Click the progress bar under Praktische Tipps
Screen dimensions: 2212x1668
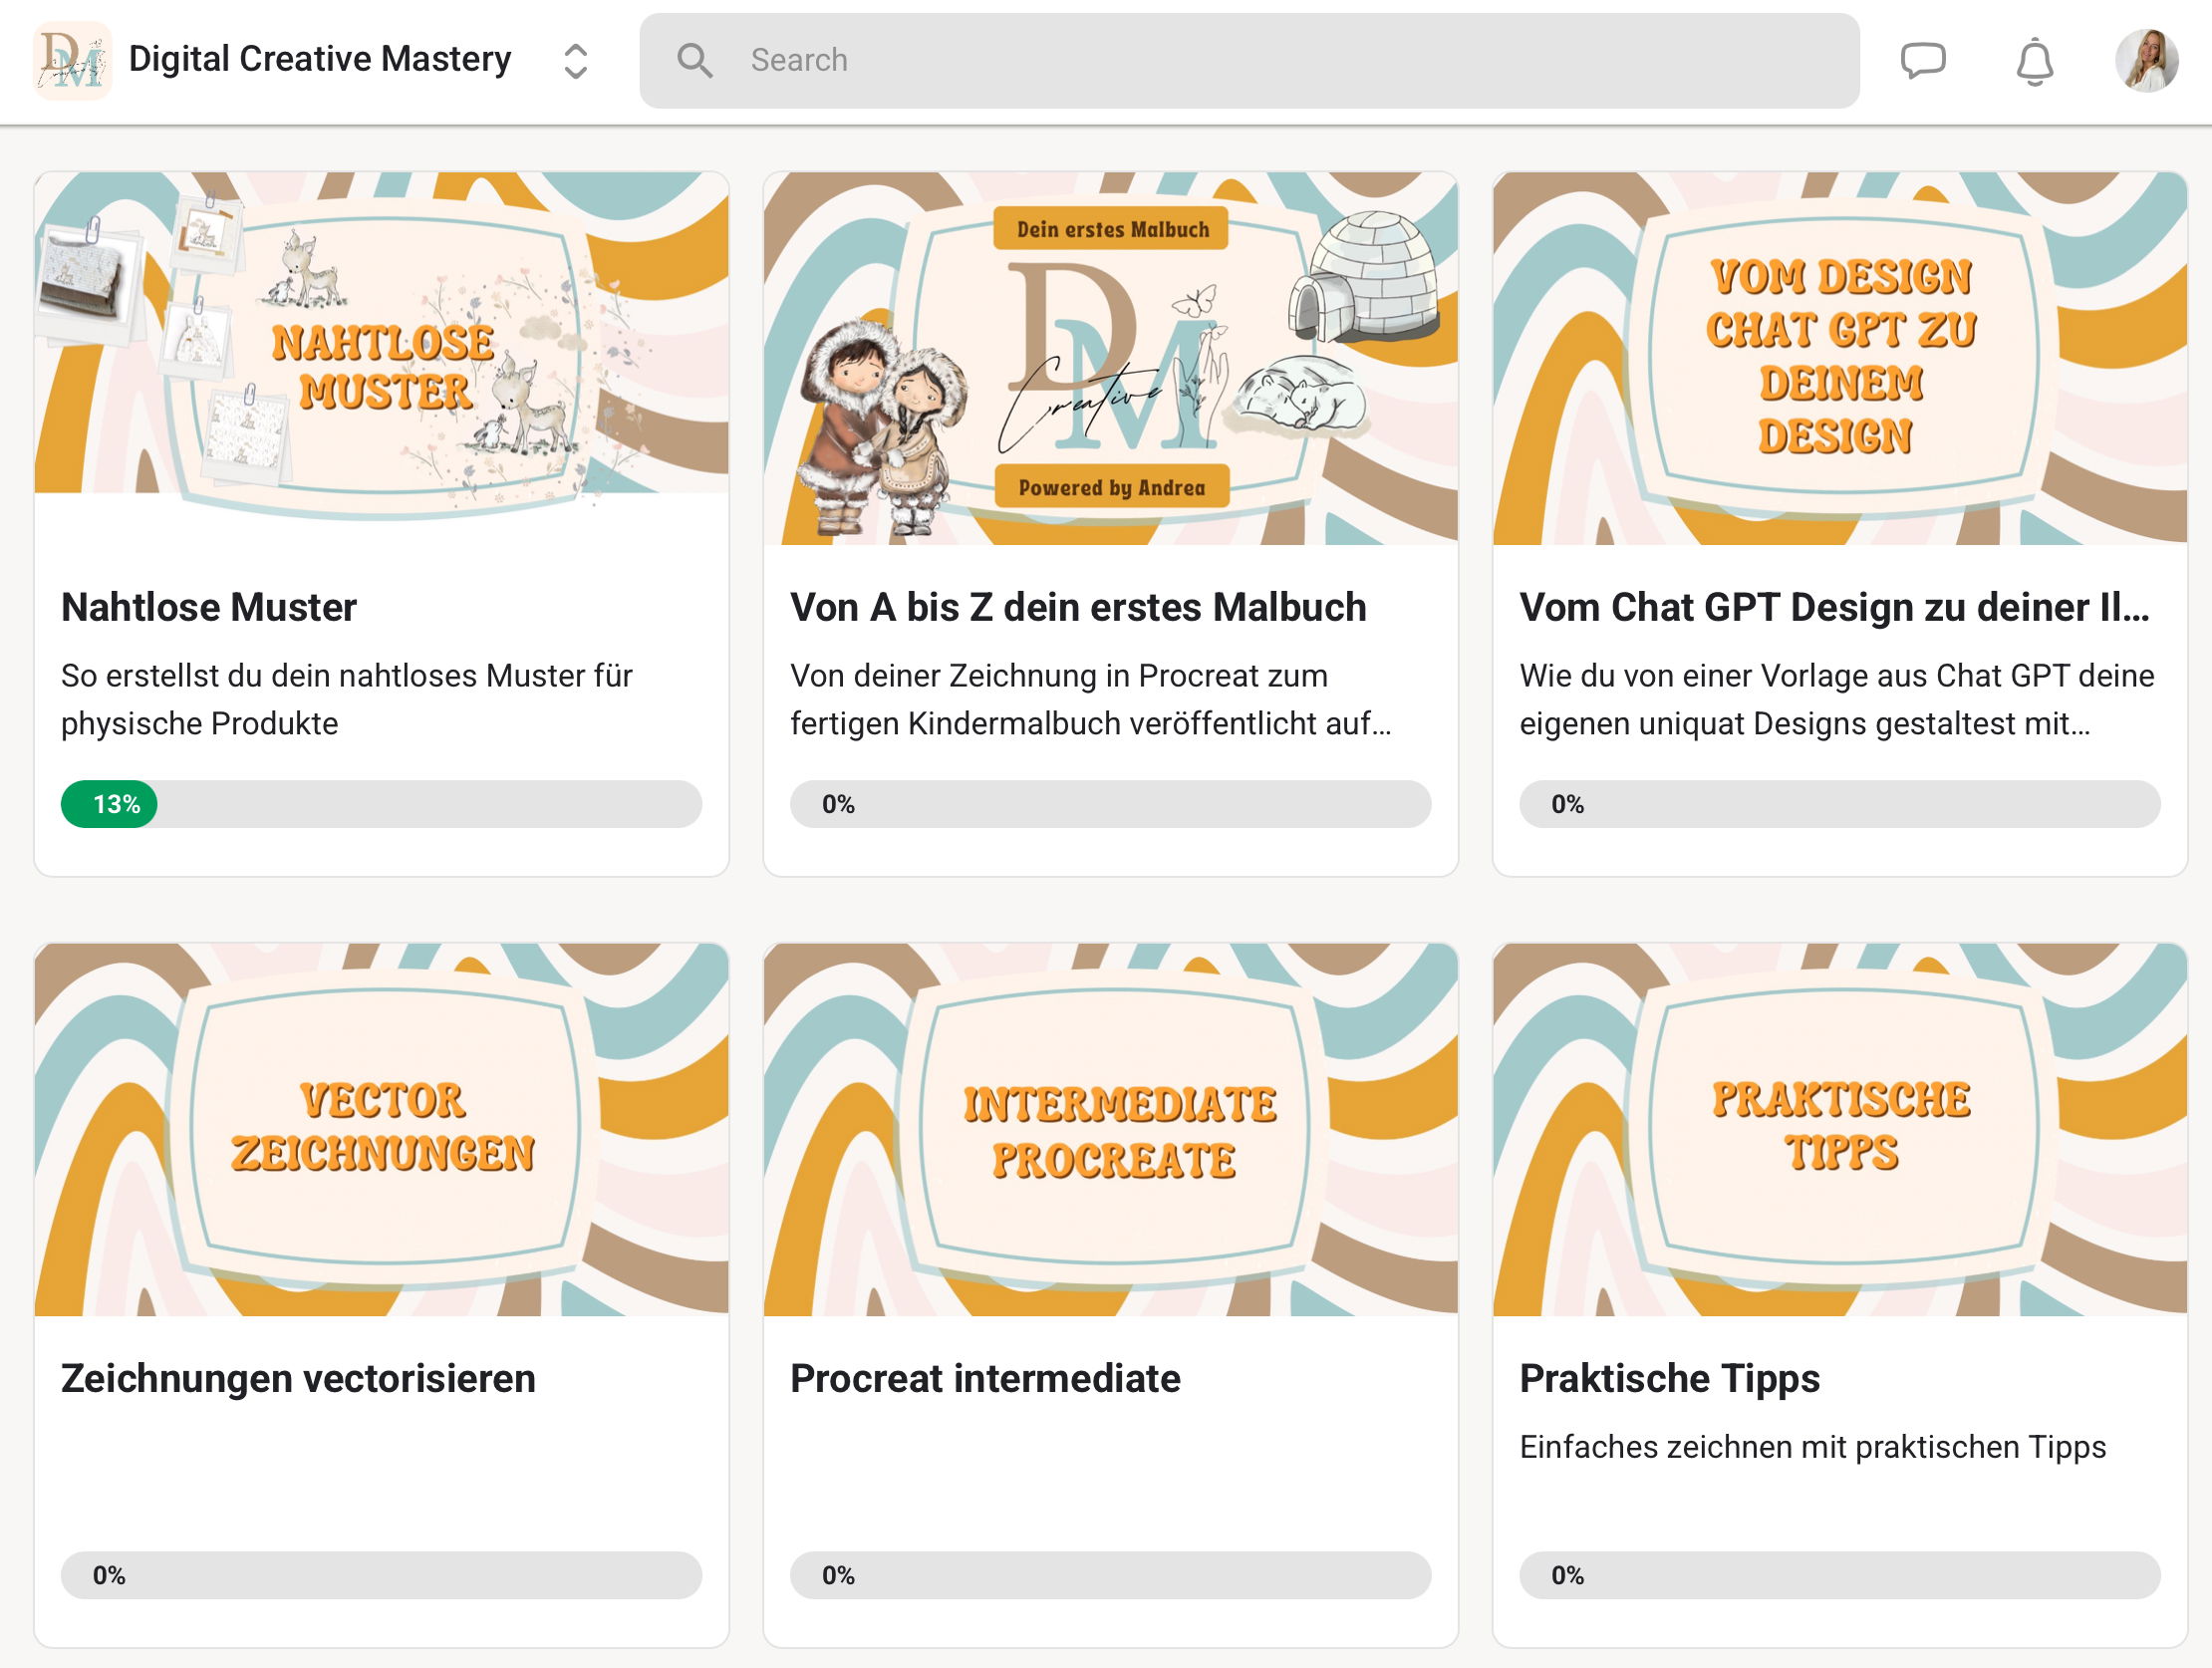click(1839, 1575)
